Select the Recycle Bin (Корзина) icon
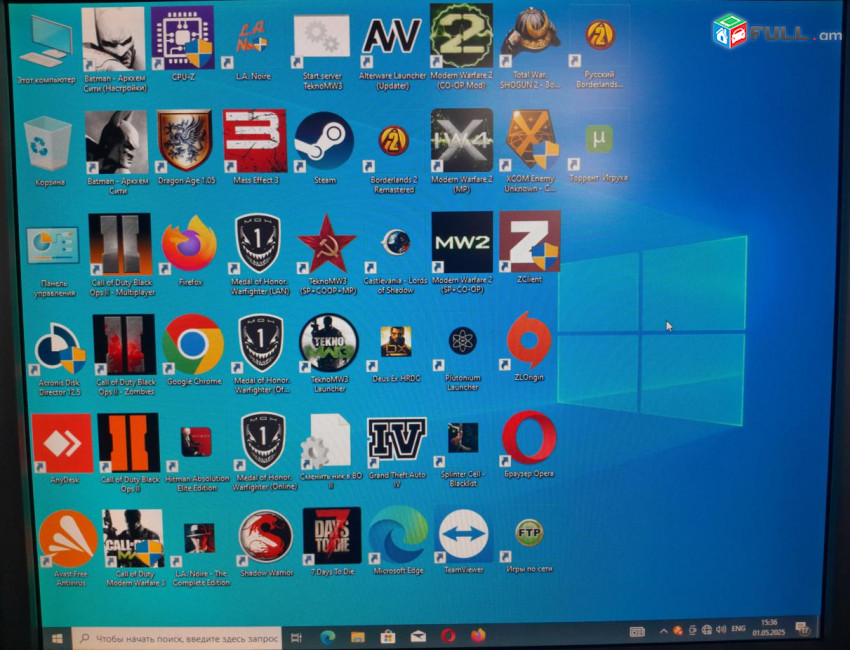Screen dimensions: 850x650 (x=48, y=143)
